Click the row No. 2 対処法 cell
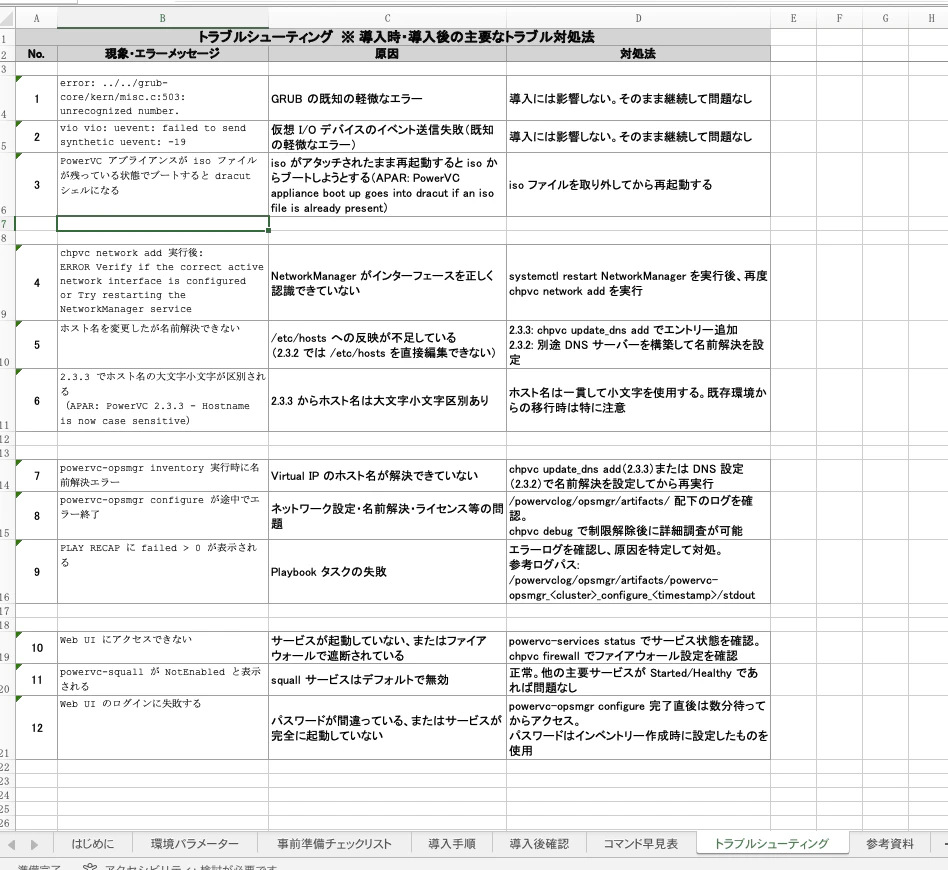This screenshot has height=870, width=948. (638, 136)
